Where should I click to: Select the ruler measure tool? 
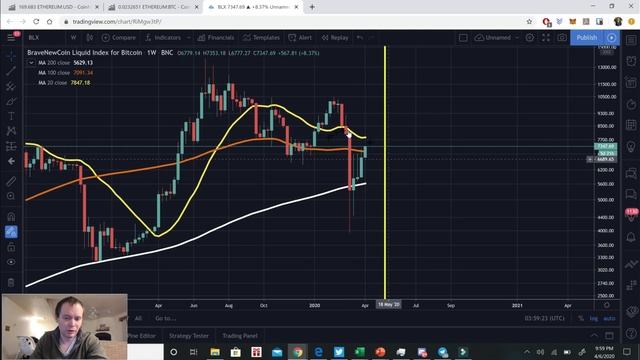coord(11,181)
